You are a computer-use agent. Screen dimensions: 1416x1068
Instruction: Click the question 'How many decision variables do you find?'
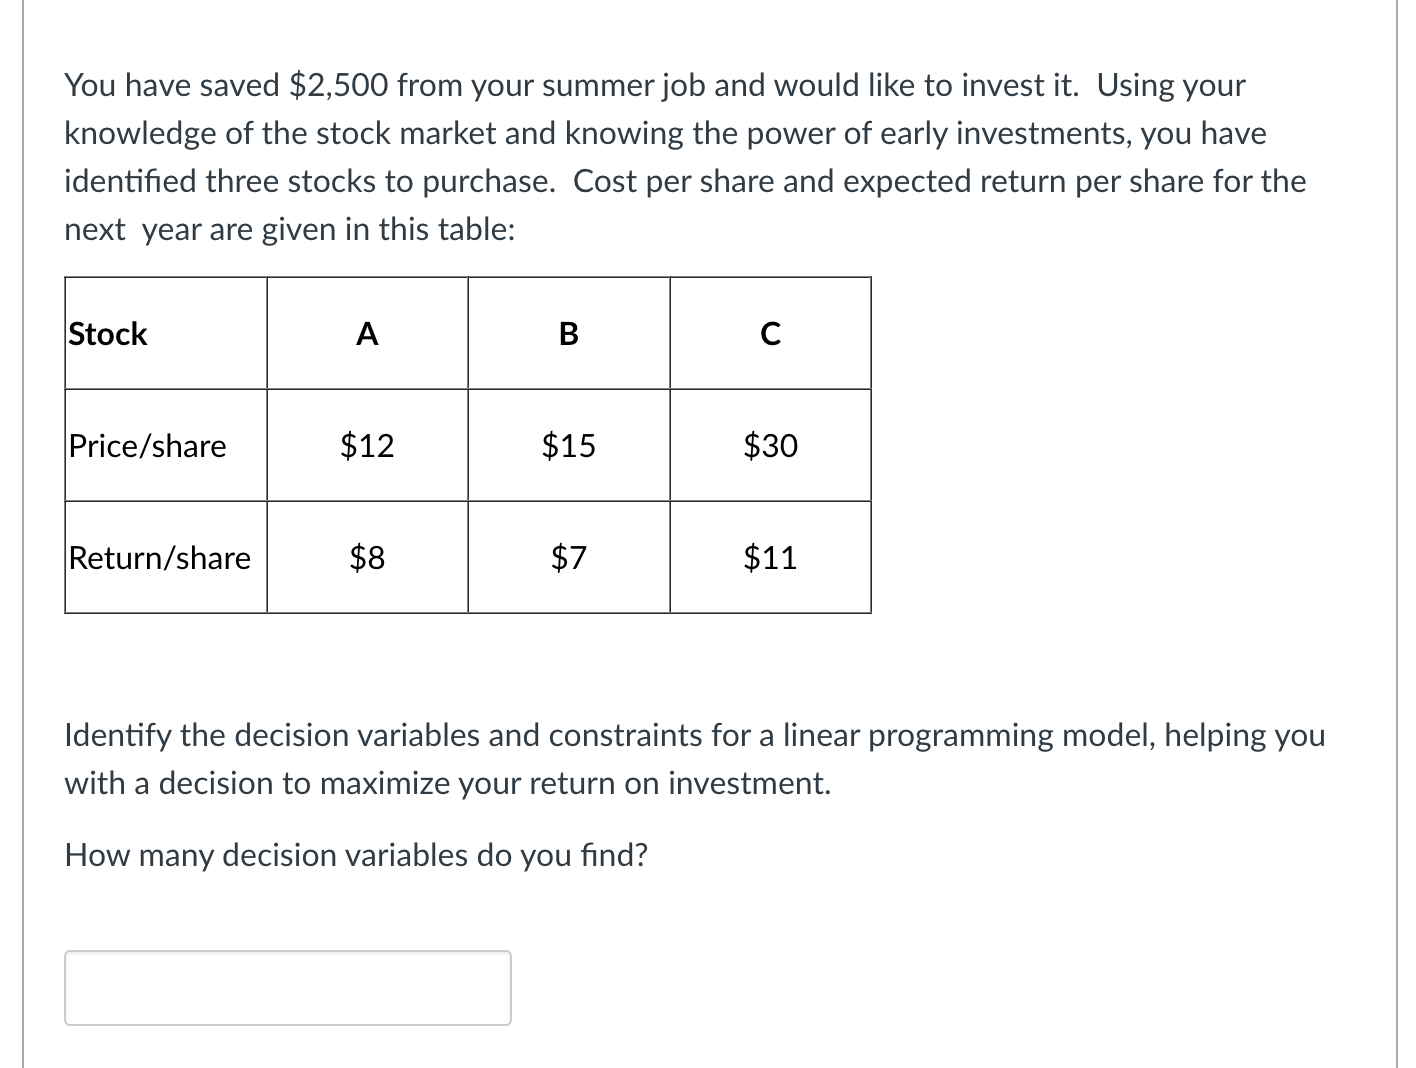pyautogui.click(x=356, y=855)
